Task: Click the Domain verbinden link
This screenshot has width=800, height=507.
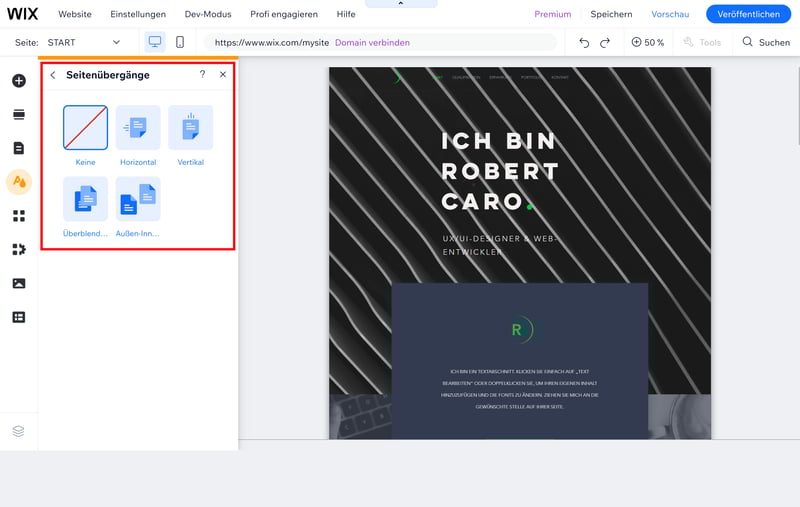Action: 372,43
